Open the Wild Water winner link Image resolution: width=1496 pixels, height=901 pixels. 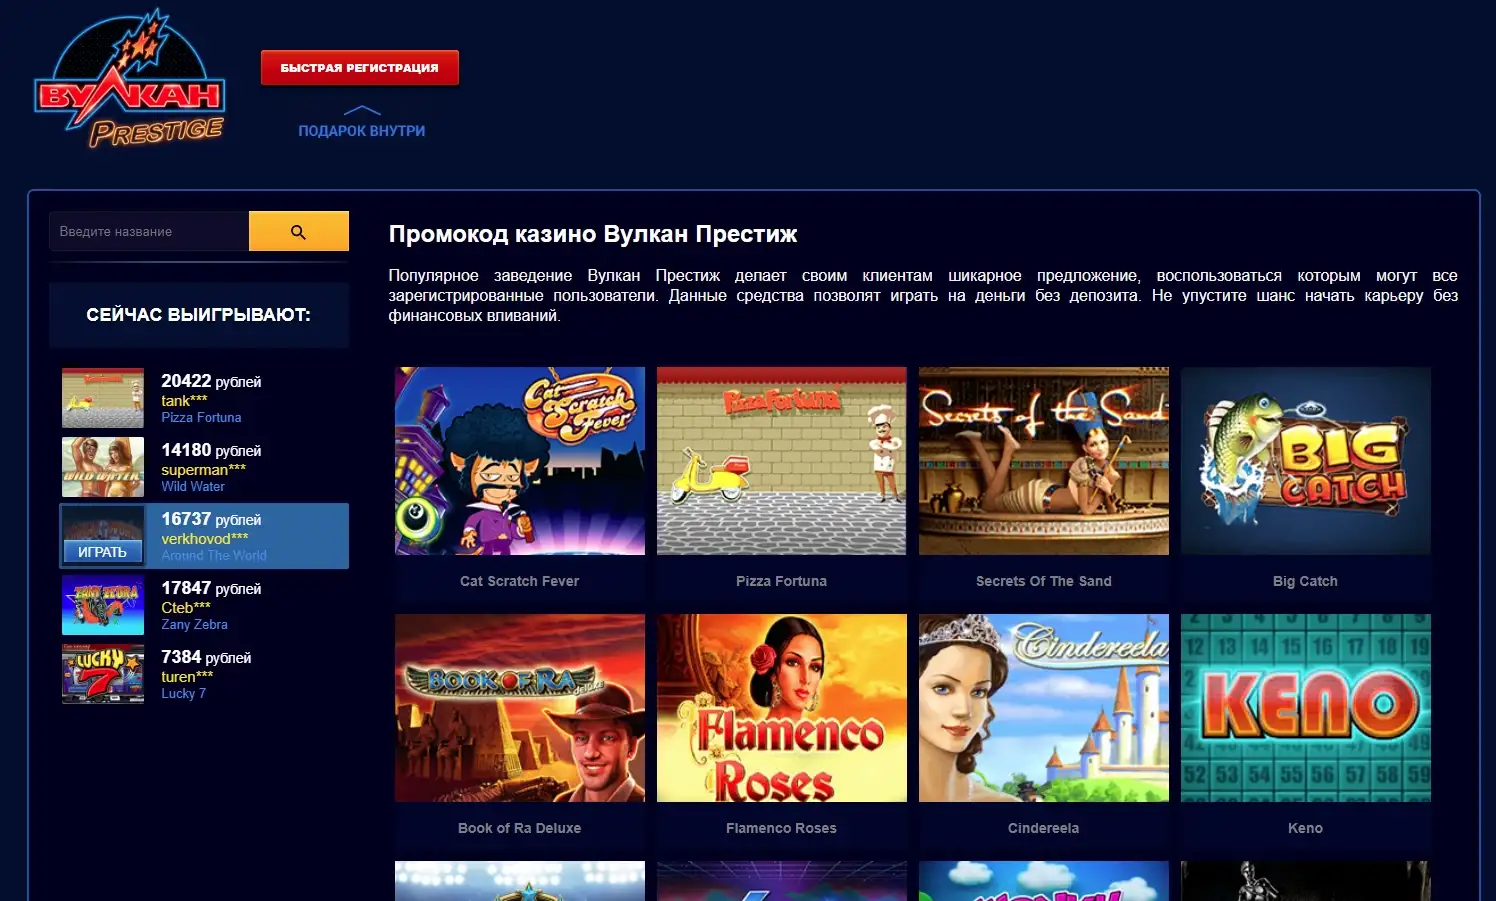pos(193,487)
